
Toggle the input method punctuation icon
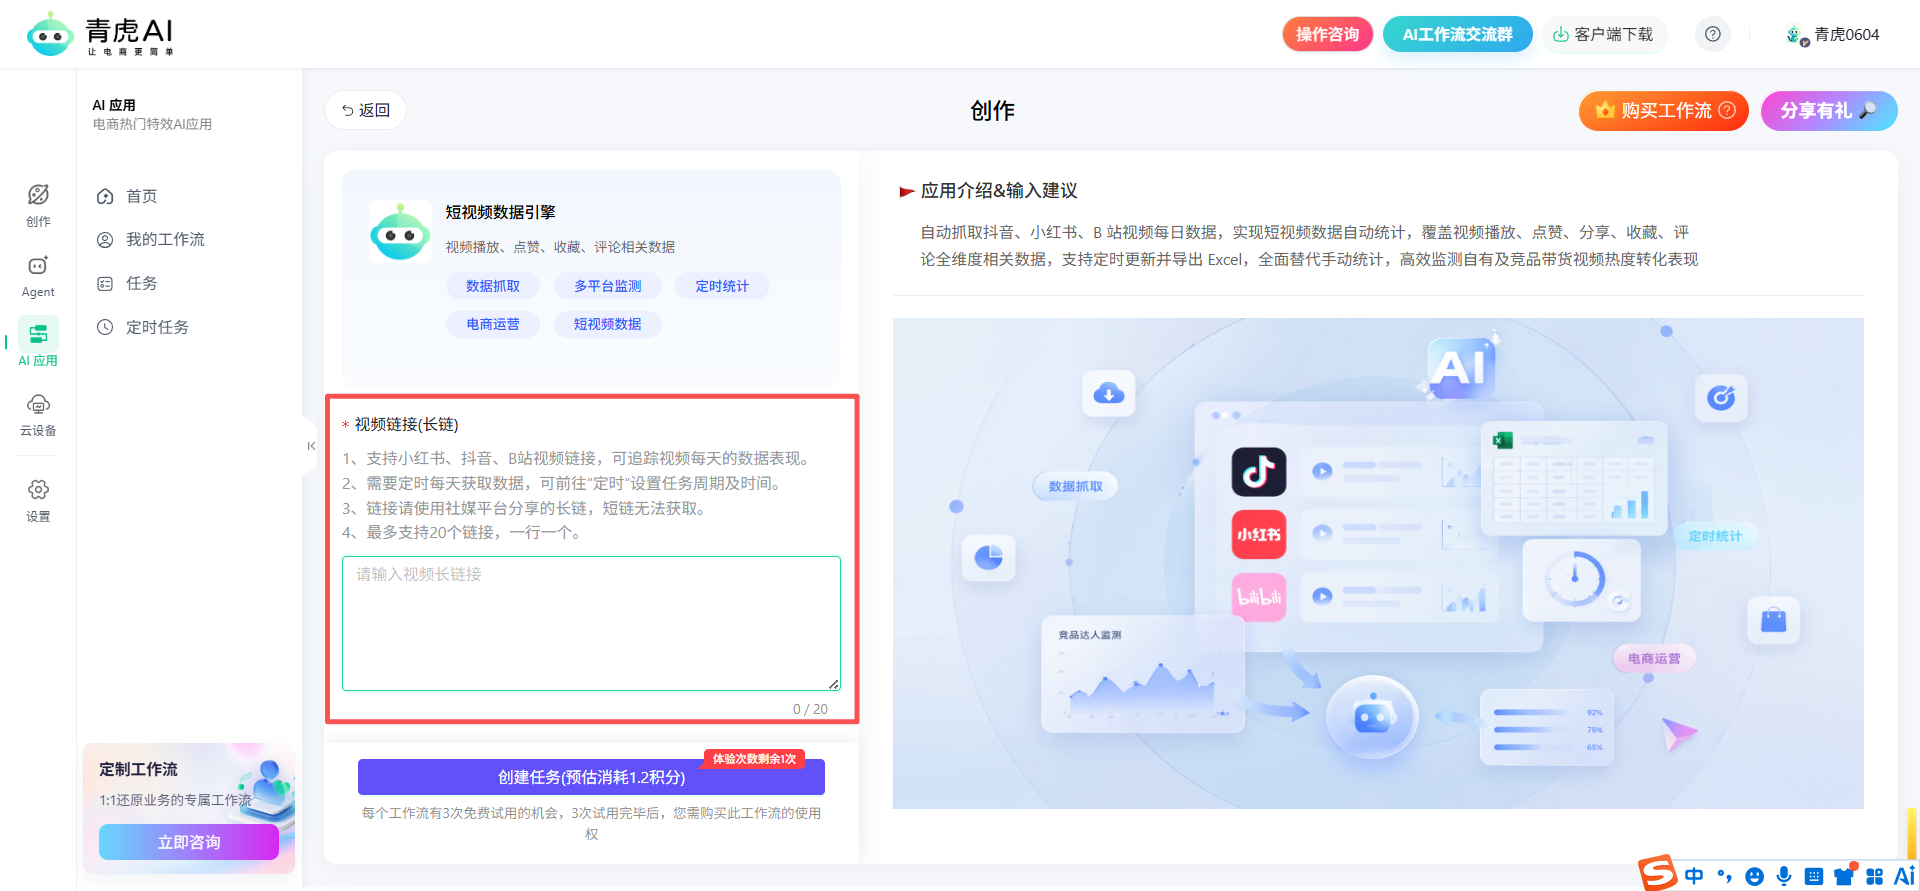click(x=1724, y=876)
